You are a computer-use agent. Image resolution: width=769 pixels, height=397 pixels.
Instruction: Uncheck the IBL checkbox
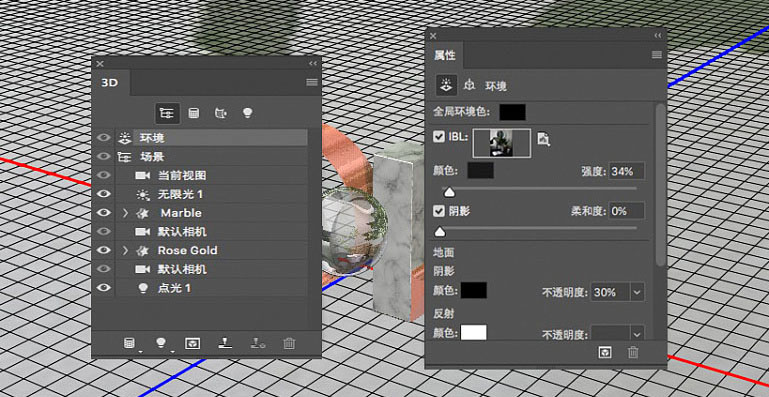439,136
